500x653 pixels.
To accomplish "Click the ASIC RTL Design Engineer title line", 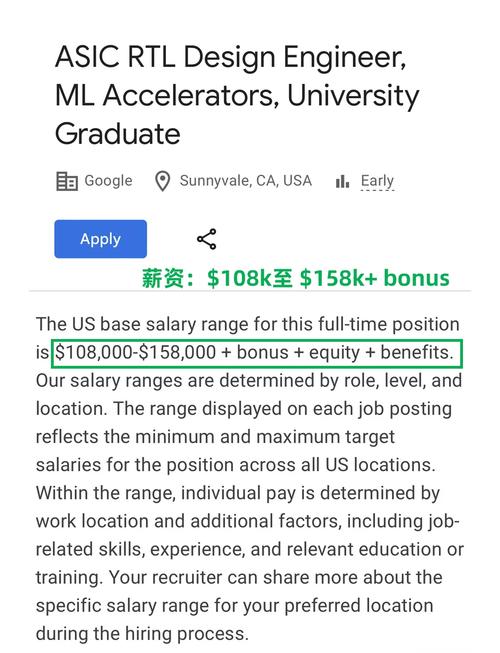I will tap(231, 57).
